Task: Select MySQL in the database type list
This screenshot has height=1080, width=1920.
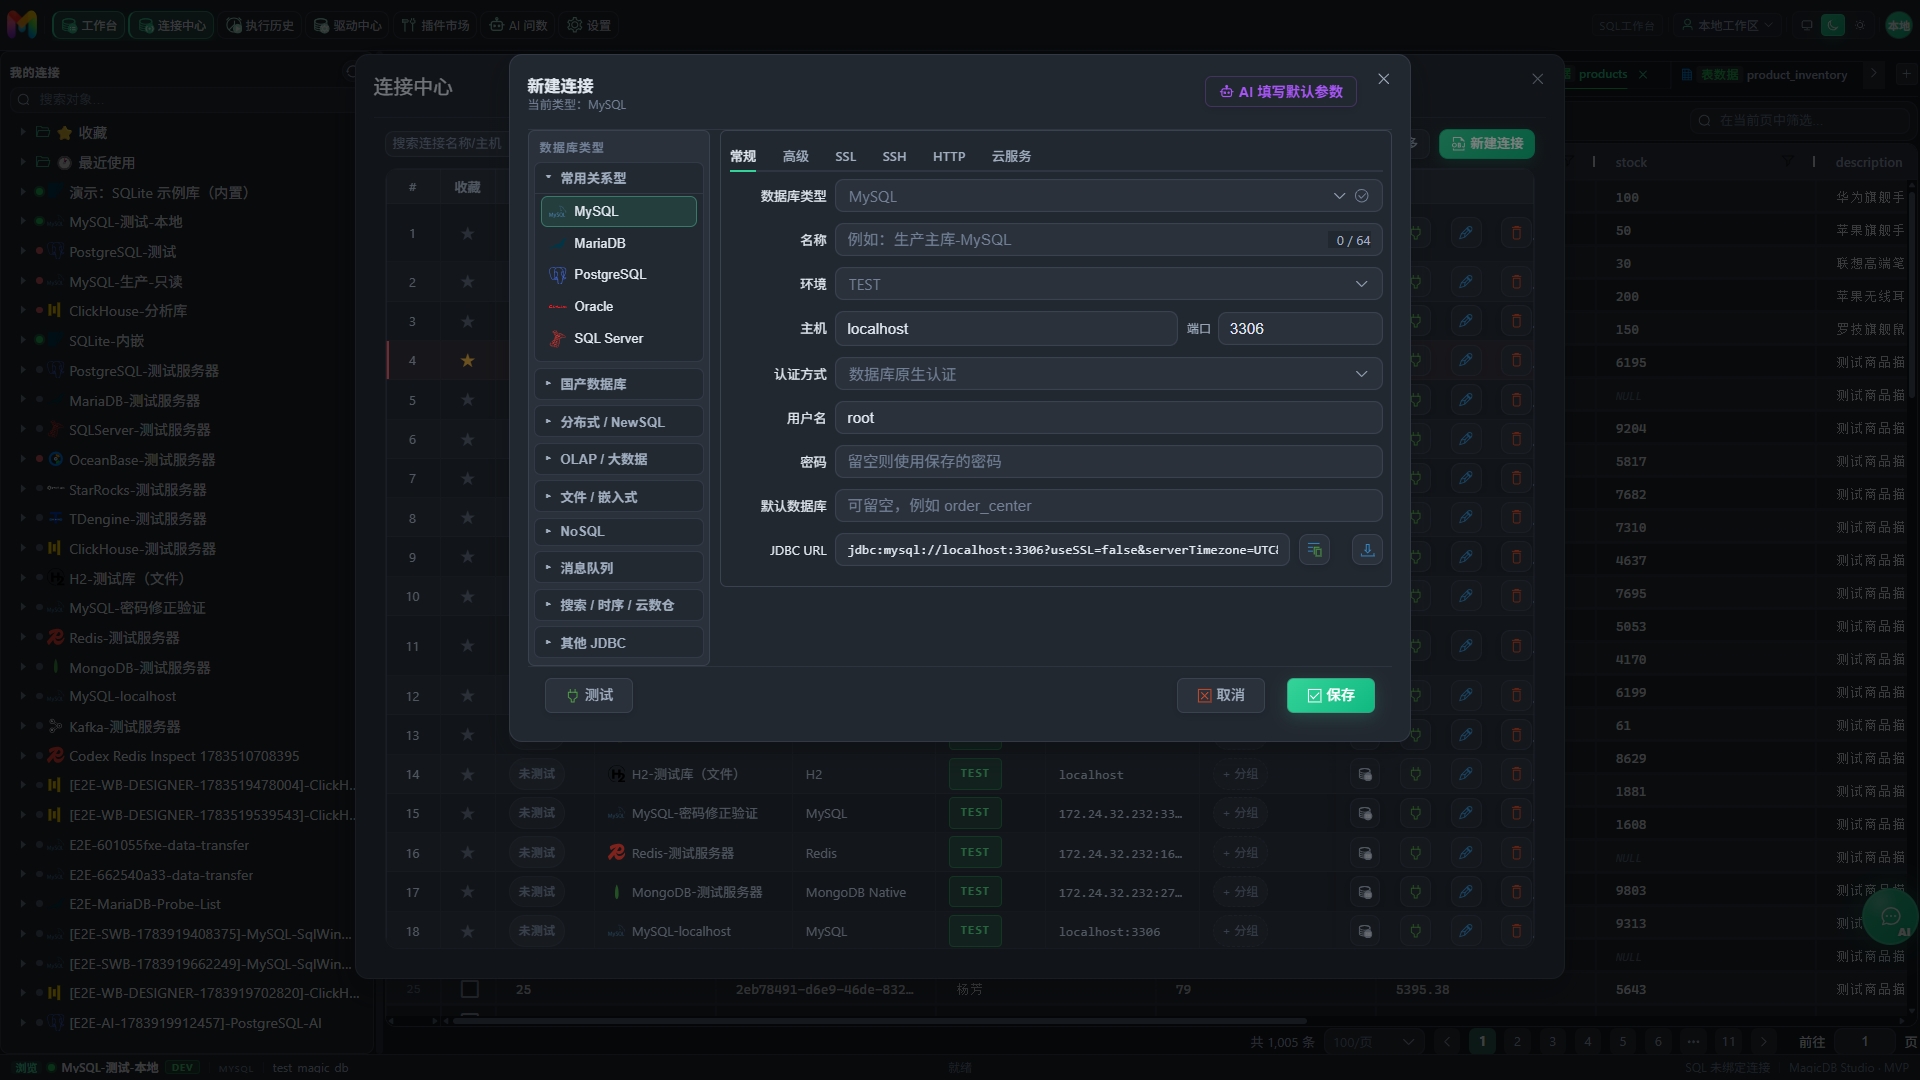Action: [x=618, y=211]
